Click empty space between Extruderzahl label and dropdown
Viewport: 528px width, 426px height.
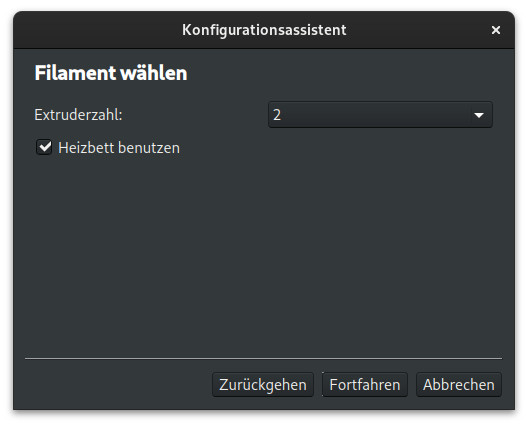(195, 115)
